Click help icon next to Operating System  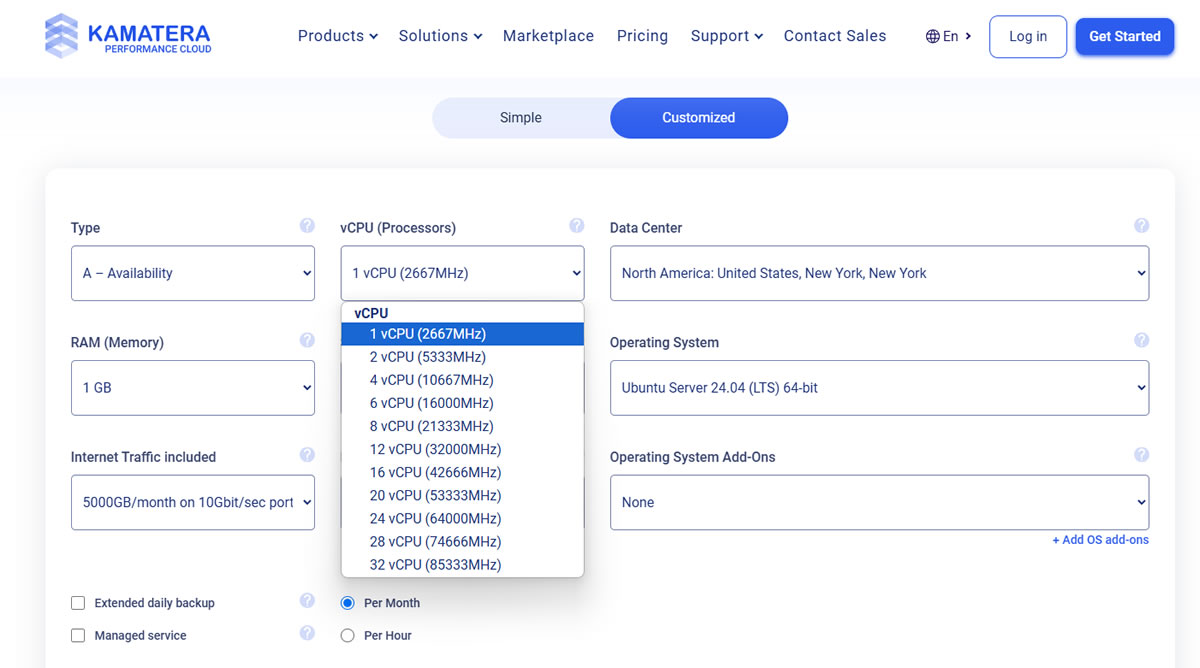tap(1141, 340)
